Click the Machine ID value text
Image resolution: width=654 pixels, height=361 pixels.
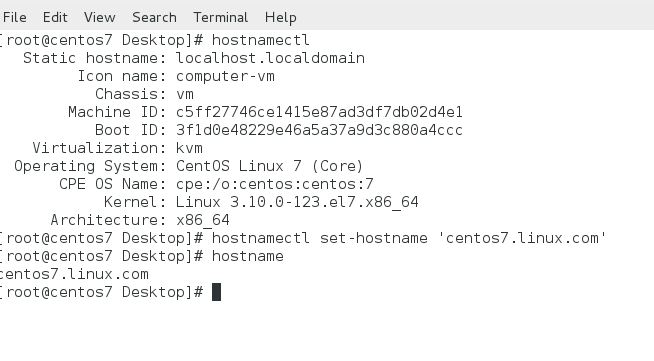coord(319,112)
